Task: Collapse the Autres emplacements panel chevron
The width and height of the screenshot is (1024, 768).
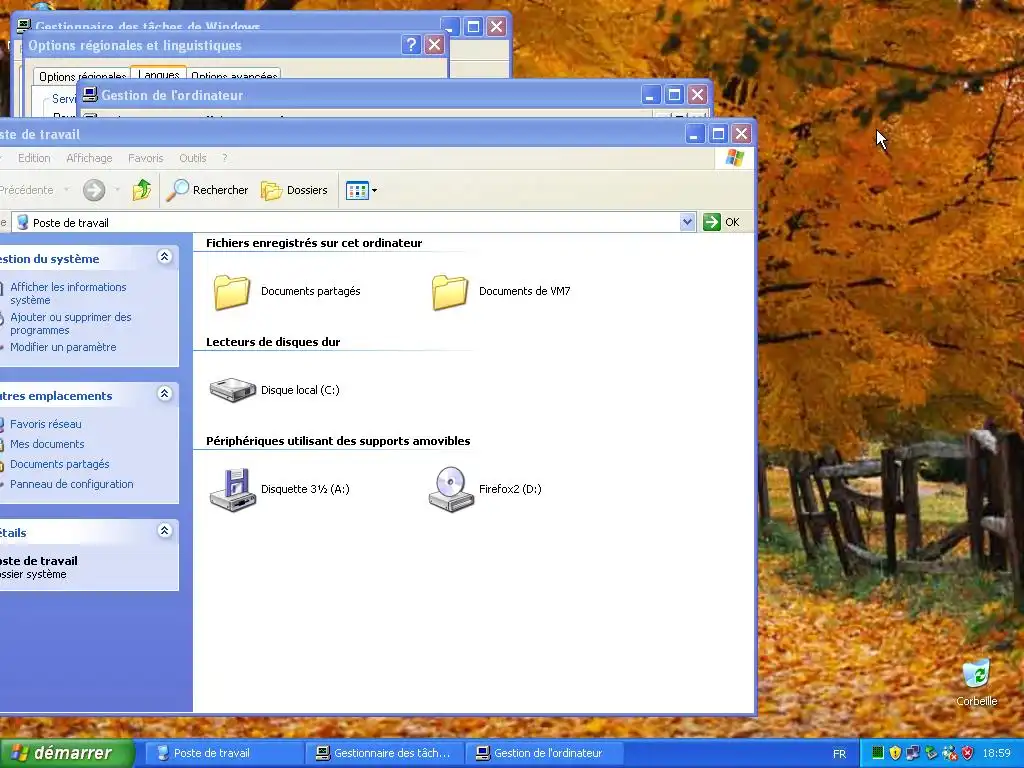Action: (165, 393)
